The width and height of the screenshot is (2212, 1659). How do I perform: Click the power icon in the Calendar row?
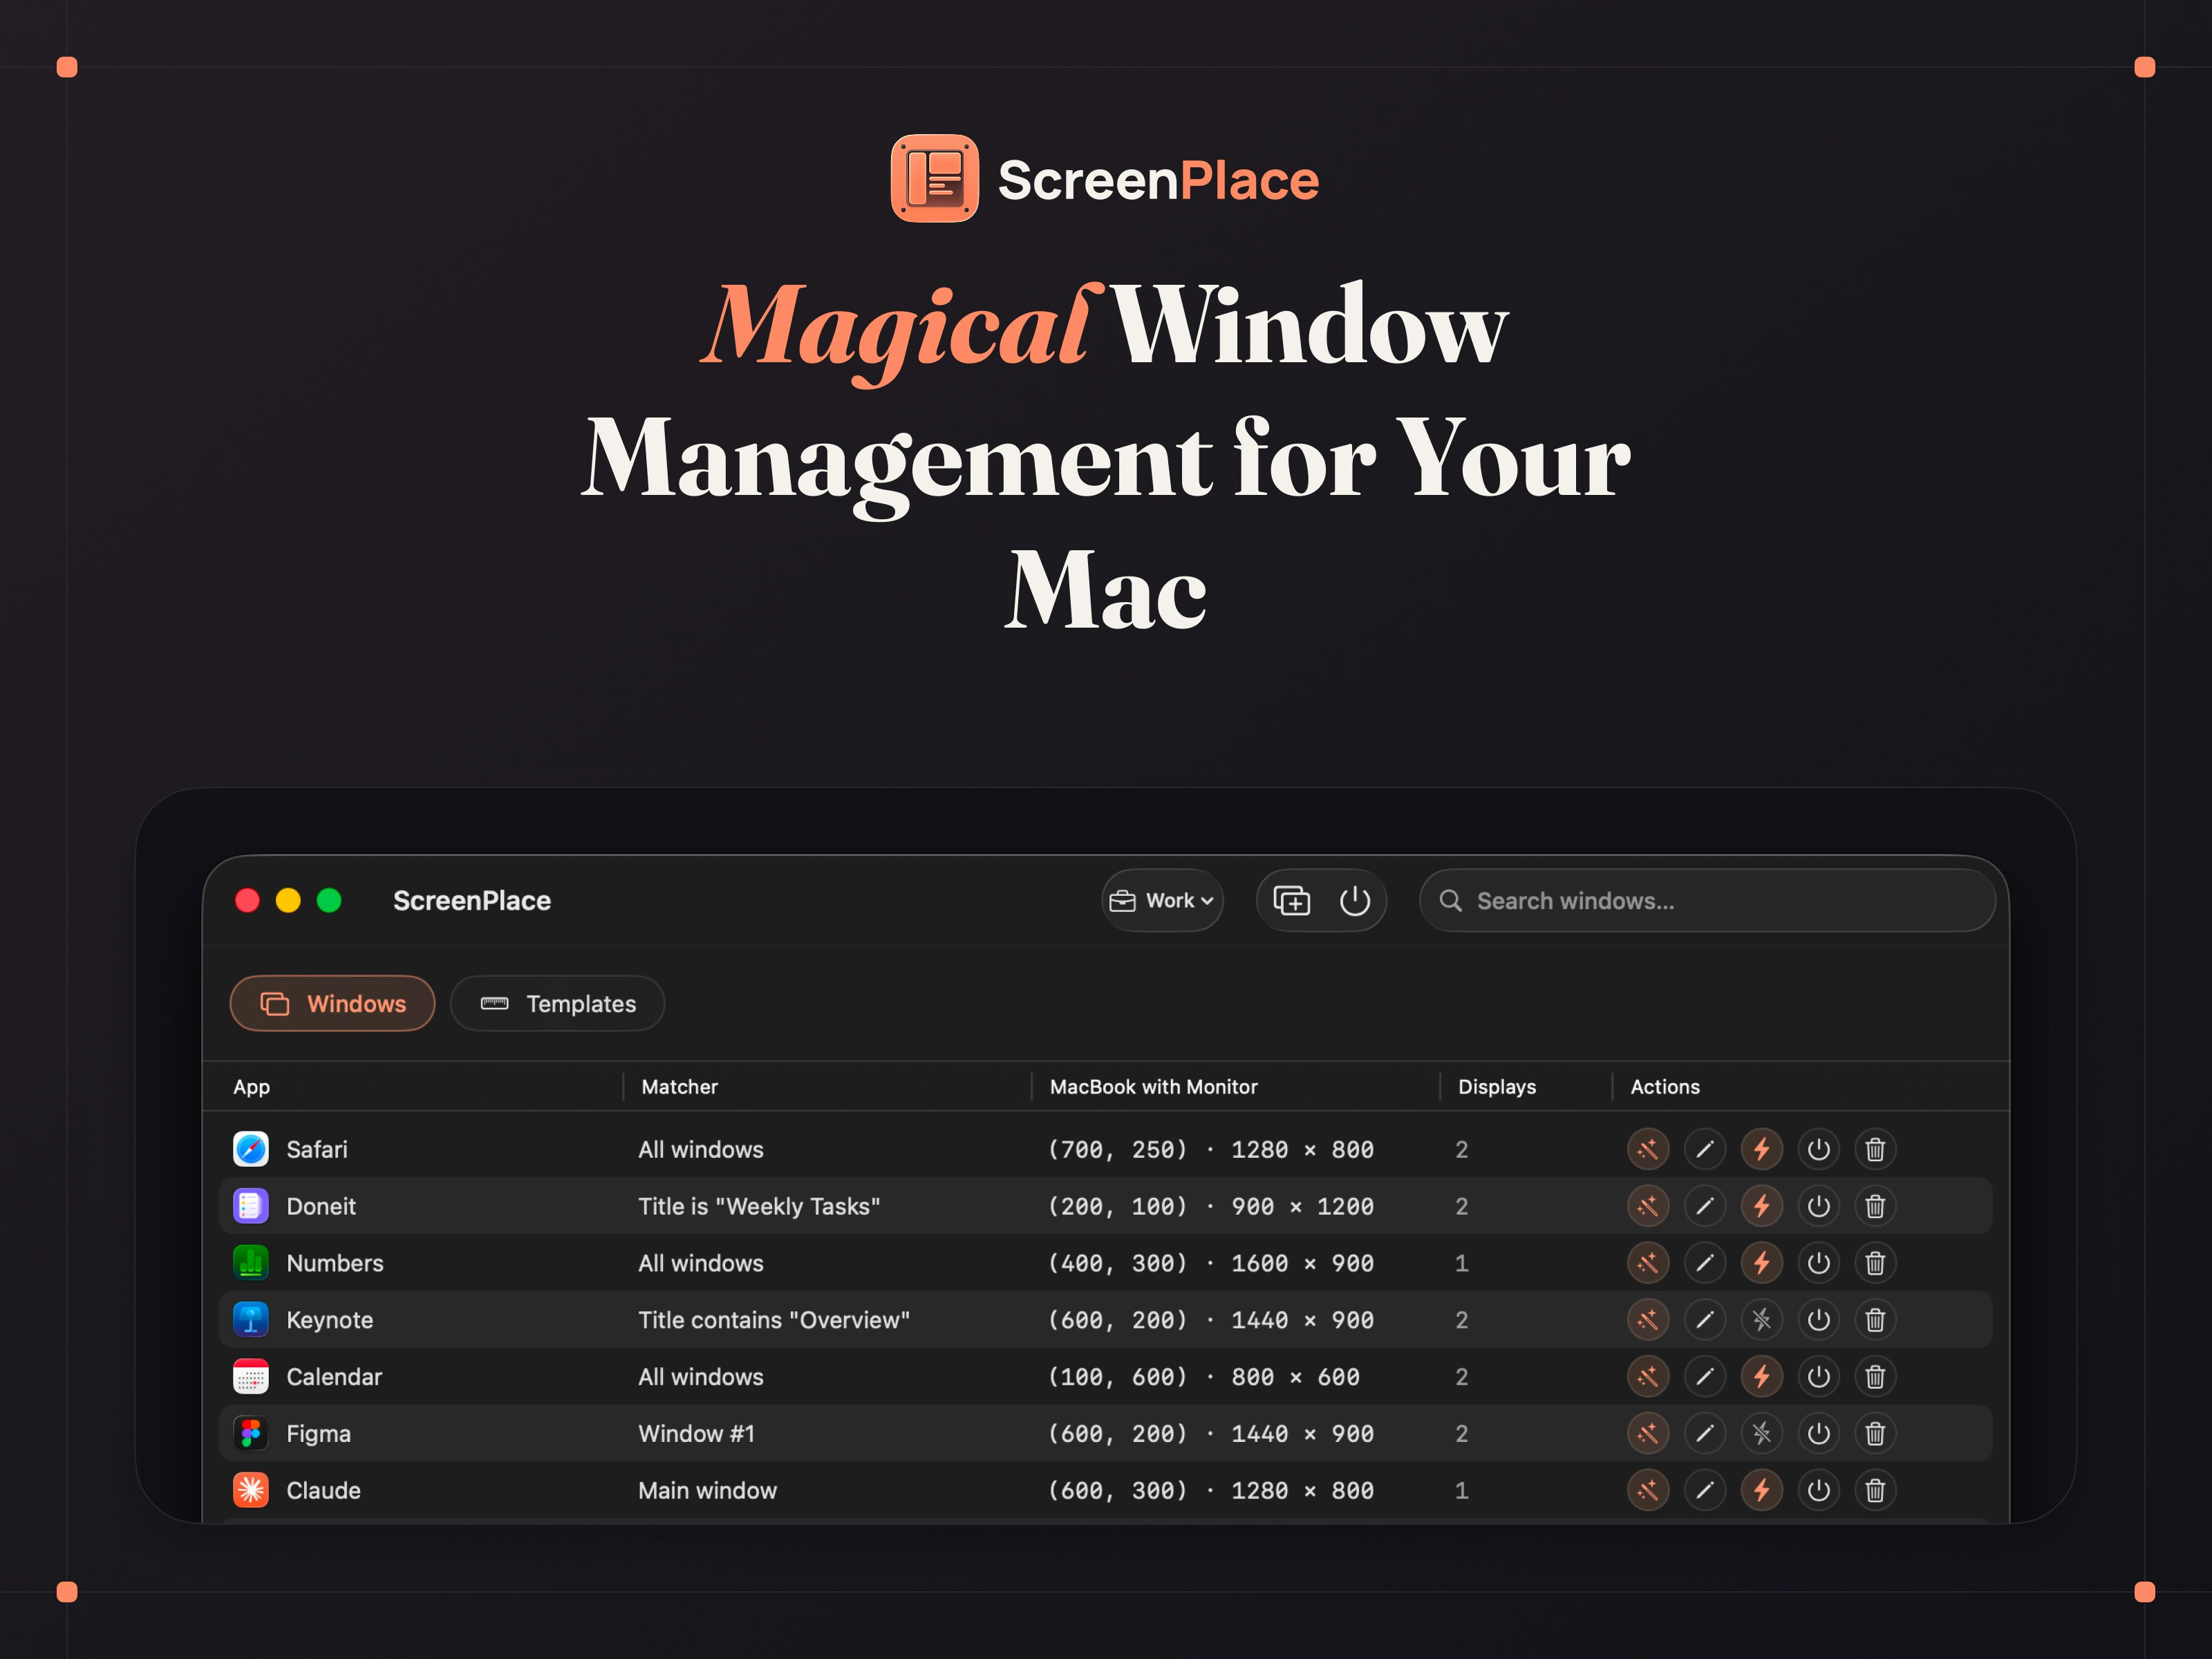coord(1819,1377)
